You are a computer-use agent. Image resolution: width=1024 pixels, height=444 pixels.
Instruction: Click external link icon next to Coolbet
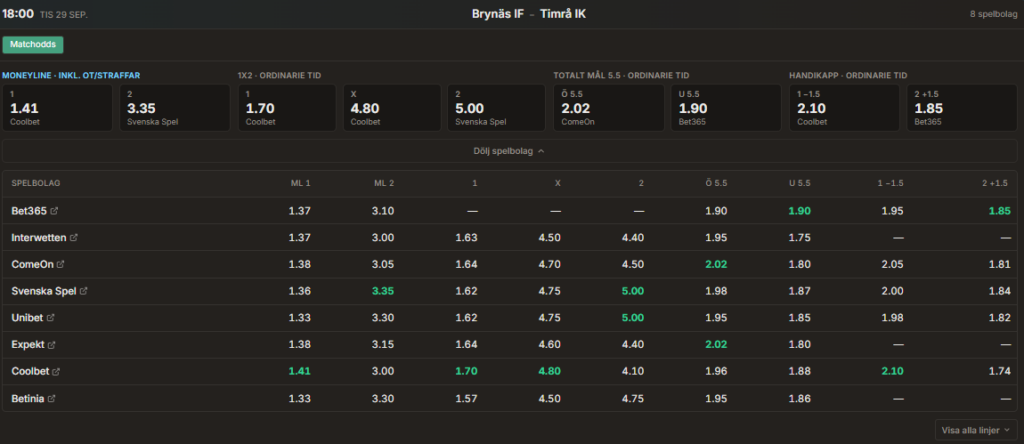56,372
